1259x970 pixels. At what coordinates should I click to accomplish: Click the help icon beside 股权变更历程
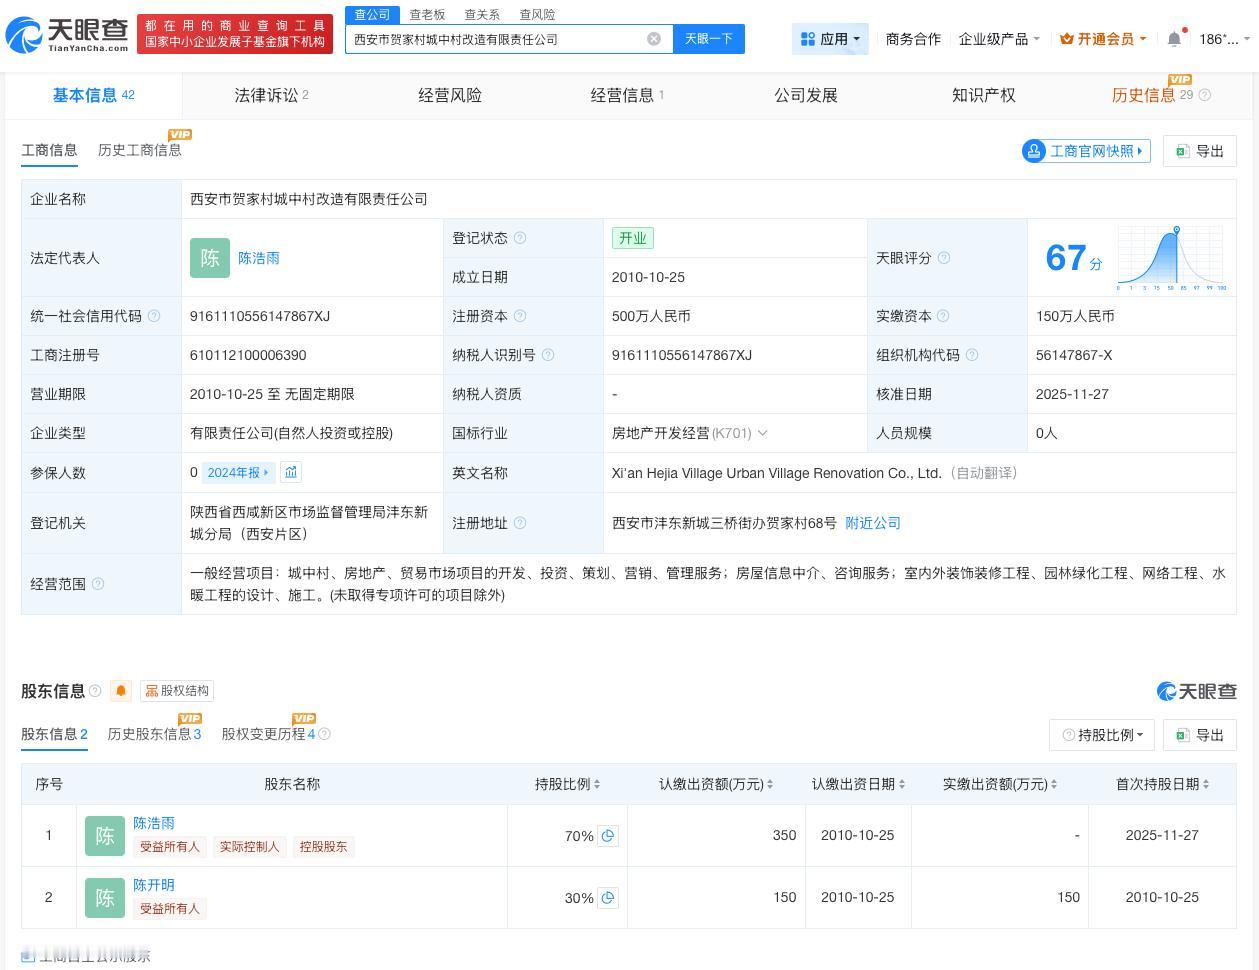coord(324,734)
